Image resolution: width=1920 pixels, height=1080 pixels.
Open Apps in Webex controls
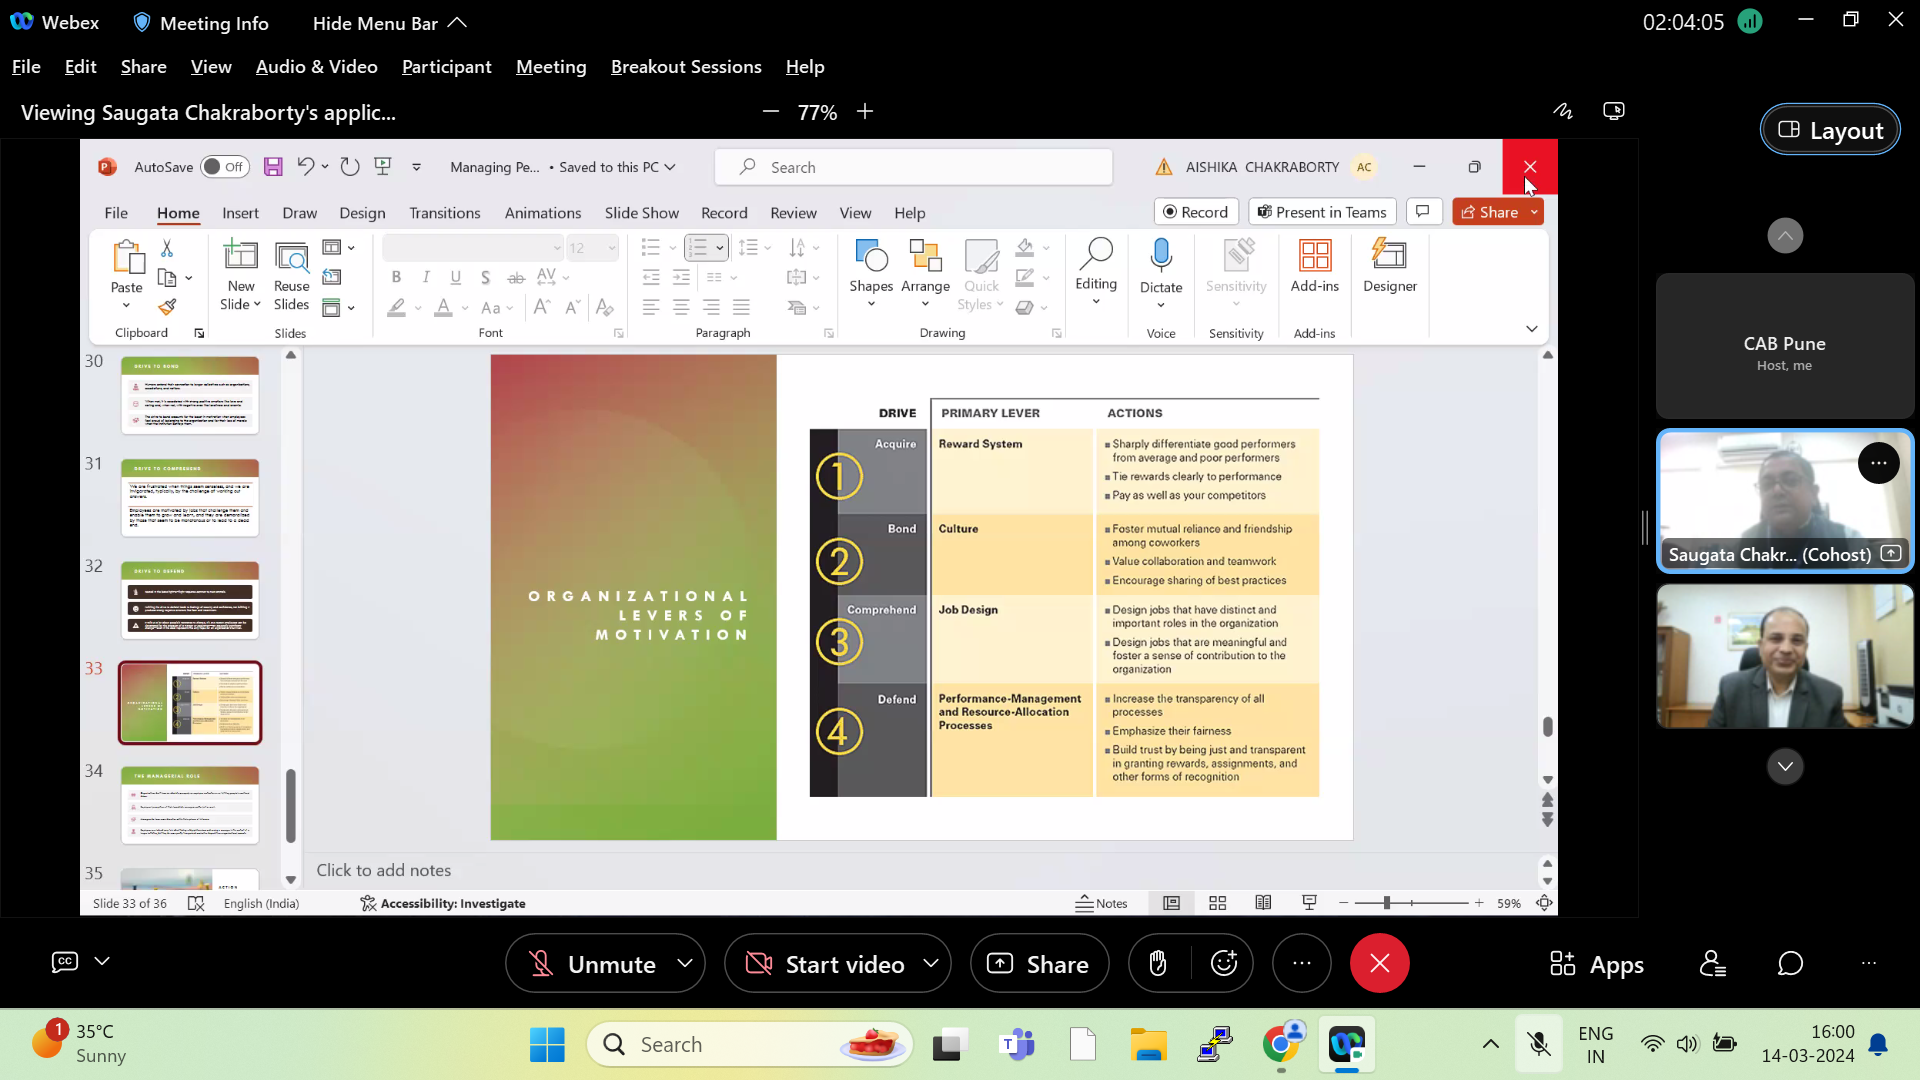1596,964
